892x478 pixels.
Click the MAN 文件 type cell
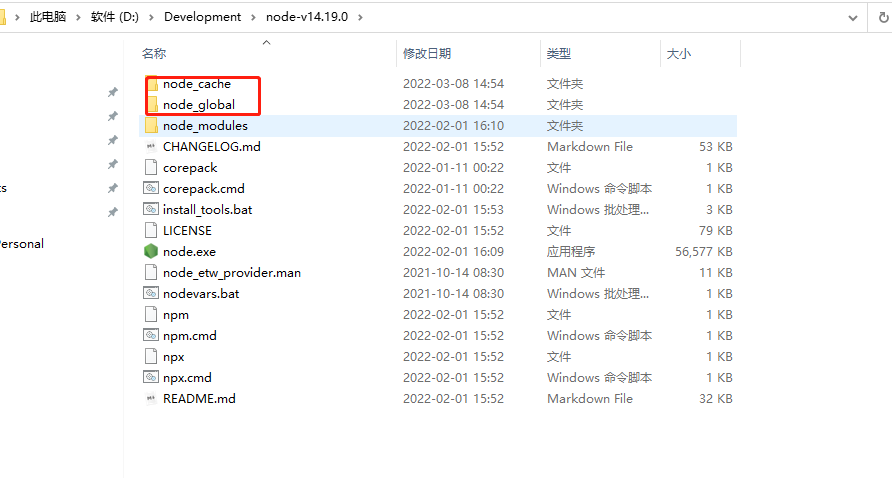click(576, 273)
